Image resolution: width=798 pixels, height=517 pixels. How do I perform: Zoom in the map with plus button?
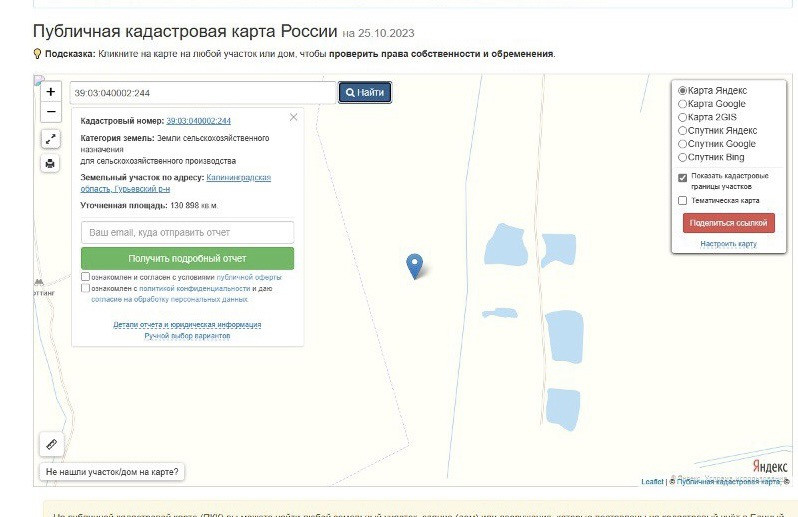[51, 92]
